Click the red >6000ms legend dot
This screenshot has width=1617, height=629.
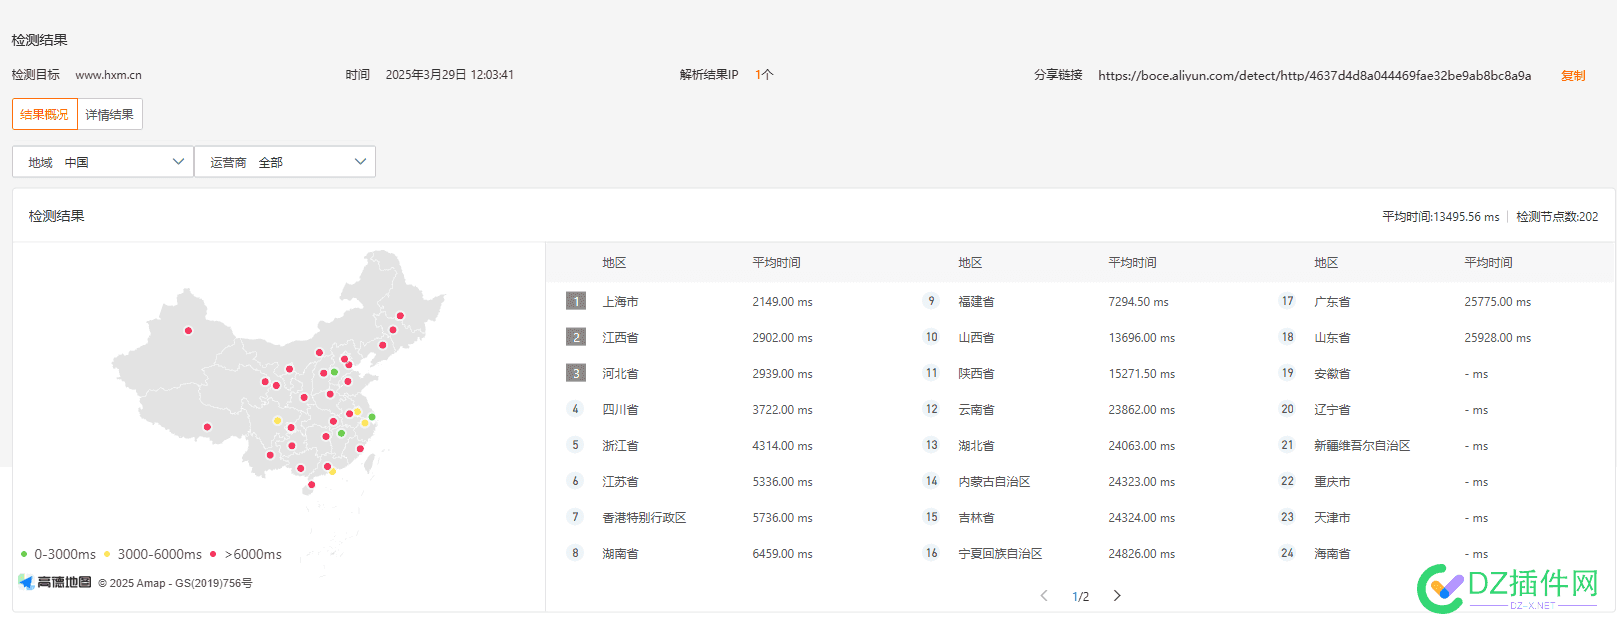[x=214, y=554]
